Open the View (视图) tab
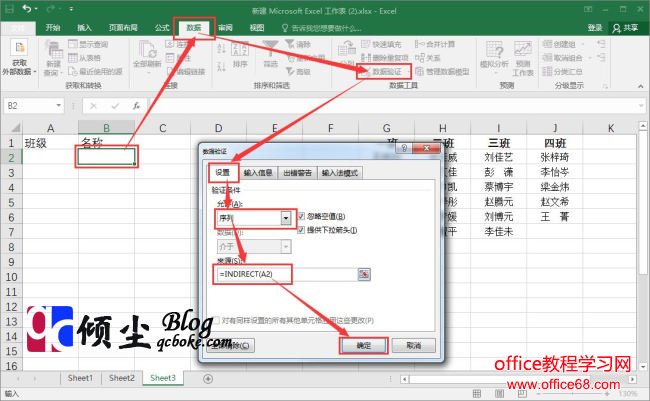The image size is (650, 401). click(x=257, y=28)
